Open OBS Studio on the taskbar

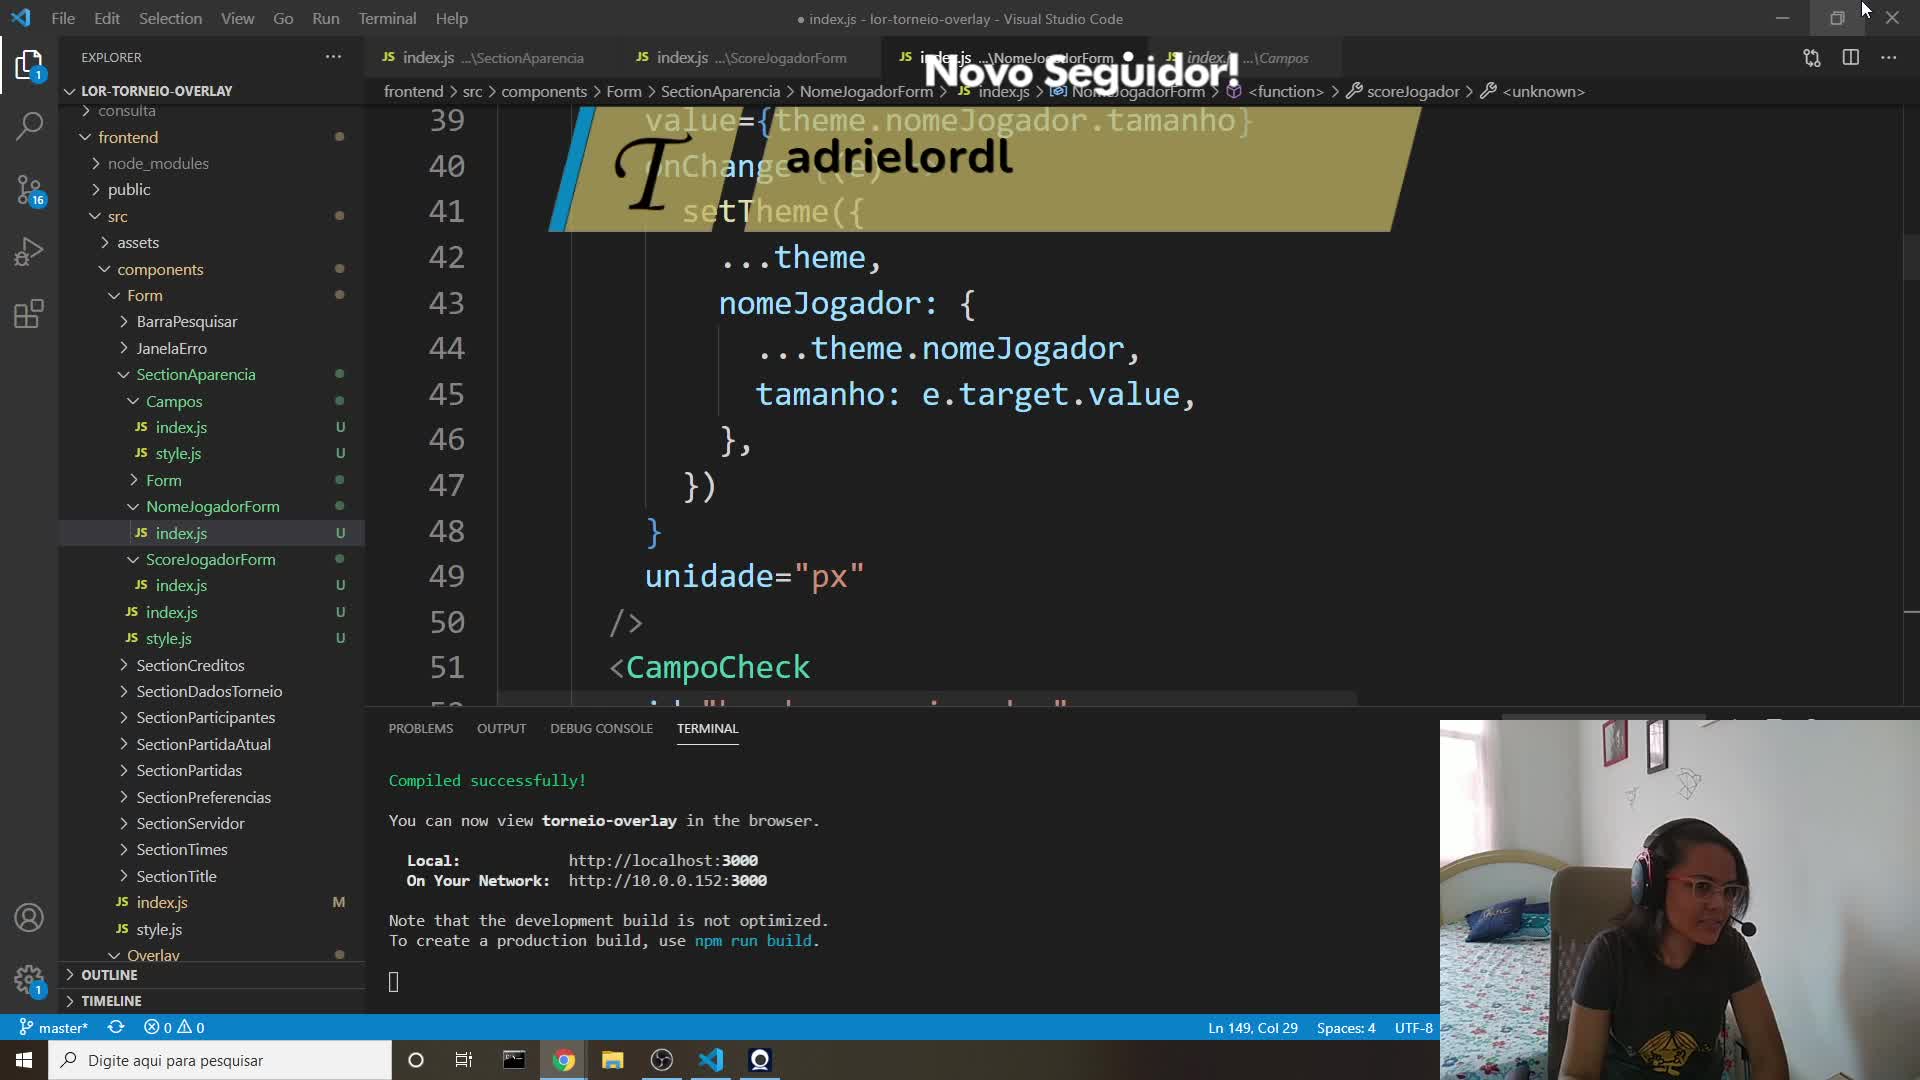(x=662, y=1060)
